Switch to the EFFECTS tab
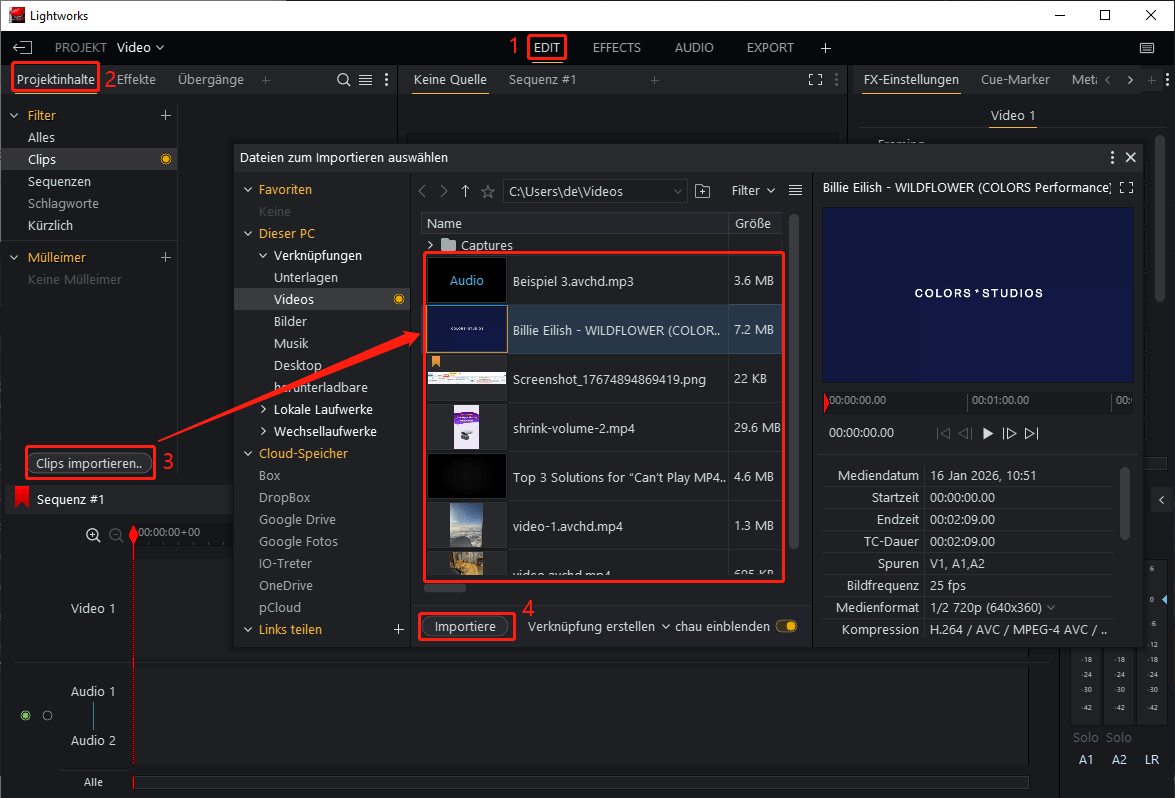1175x798 pixels. 616,48
